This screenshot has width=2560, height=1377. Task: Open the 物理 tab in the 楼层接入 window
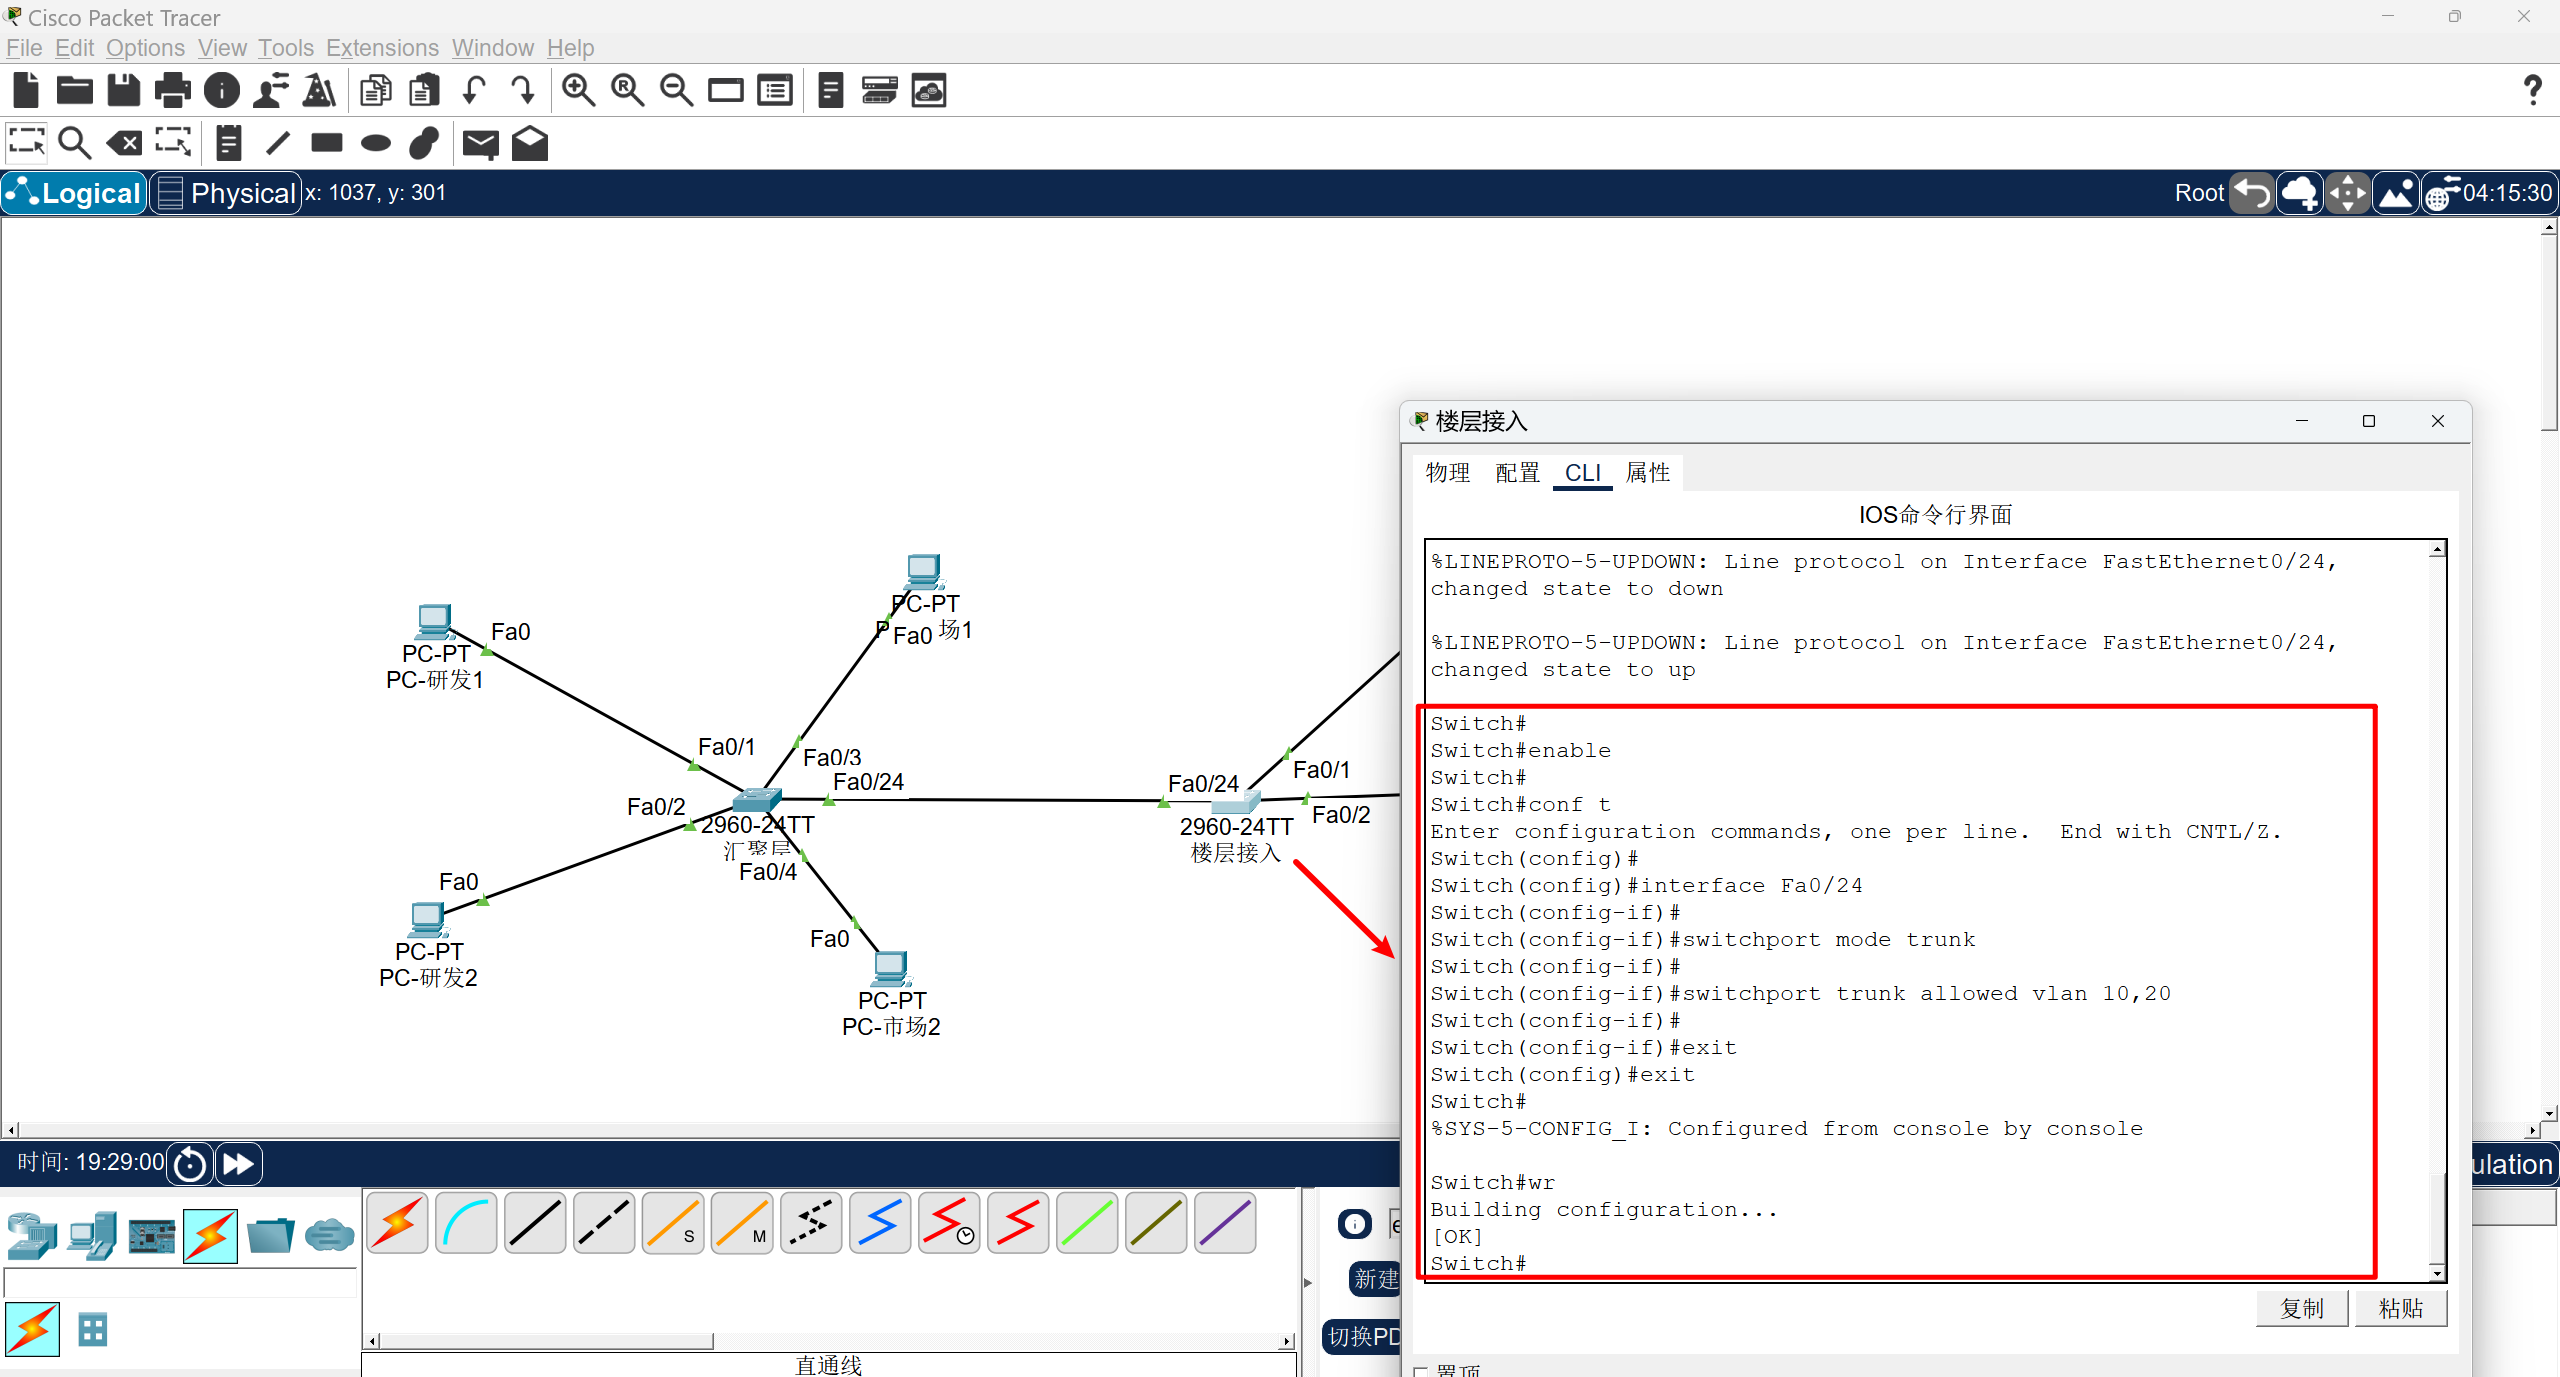[1447, 472]
